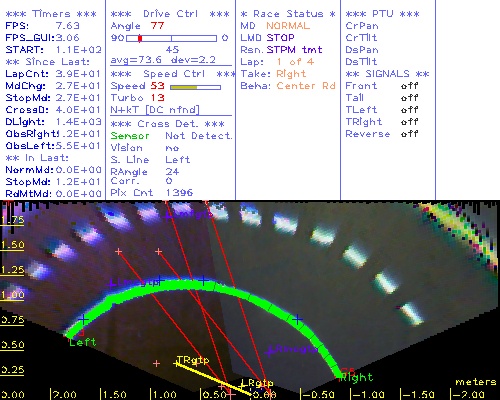Click the NORMAL mode value

(x=288, y=26)
